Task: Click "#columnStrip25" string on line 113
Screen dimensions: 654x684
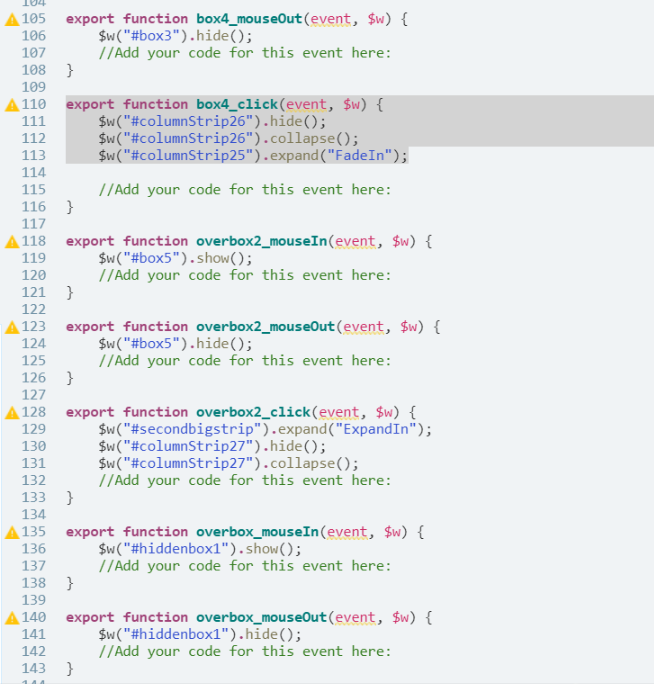Action: click(188, 155)
